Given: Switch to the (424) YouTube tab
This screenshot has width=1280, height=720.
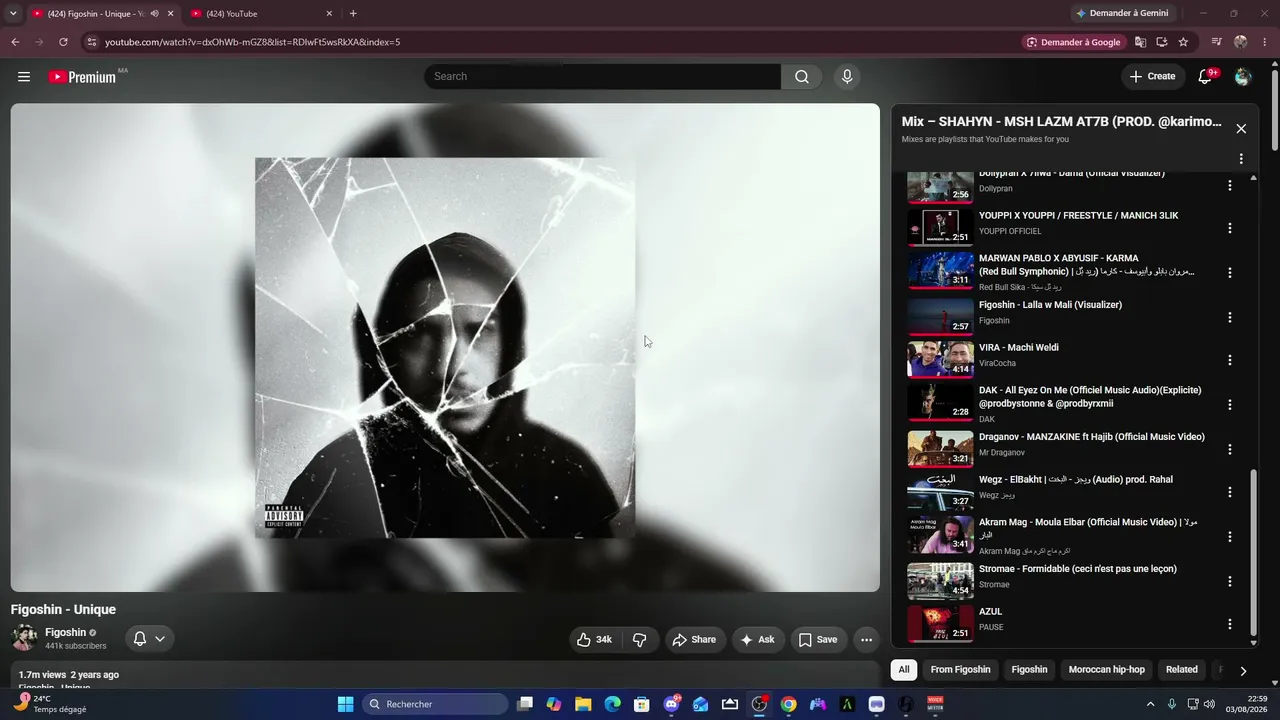Looking at the screenshot, I should 262,14.
